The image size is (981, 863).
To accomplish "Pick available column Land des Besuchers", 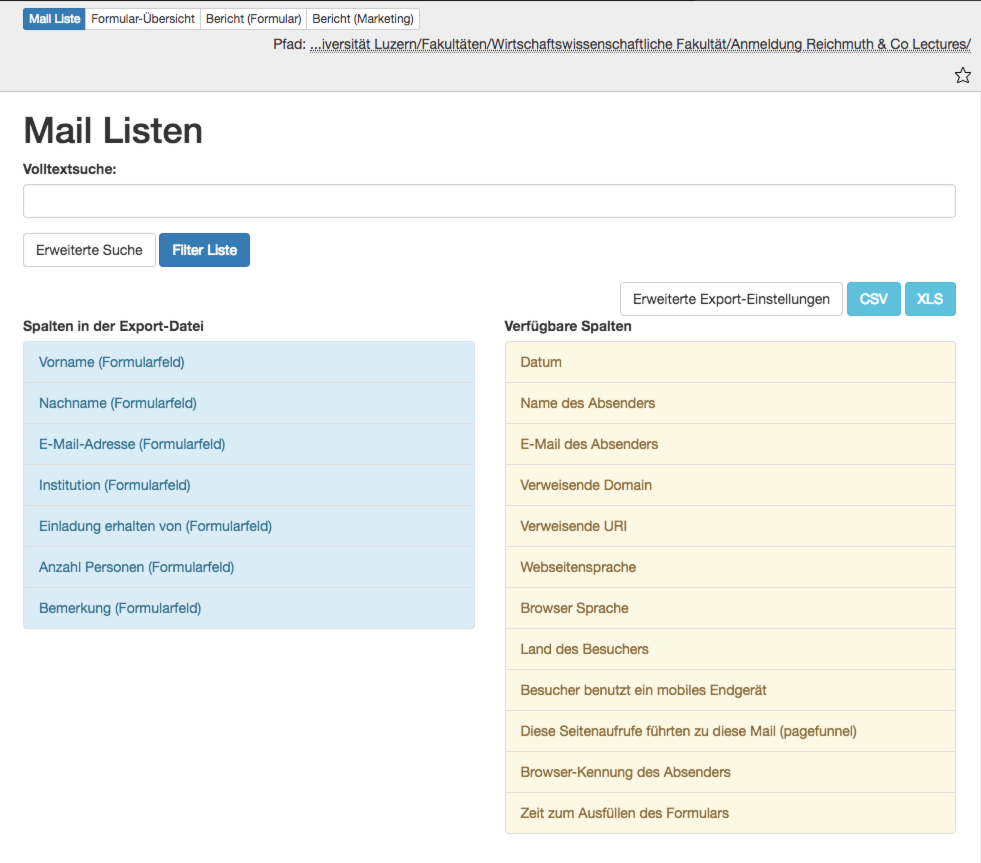I will (730, 649).
